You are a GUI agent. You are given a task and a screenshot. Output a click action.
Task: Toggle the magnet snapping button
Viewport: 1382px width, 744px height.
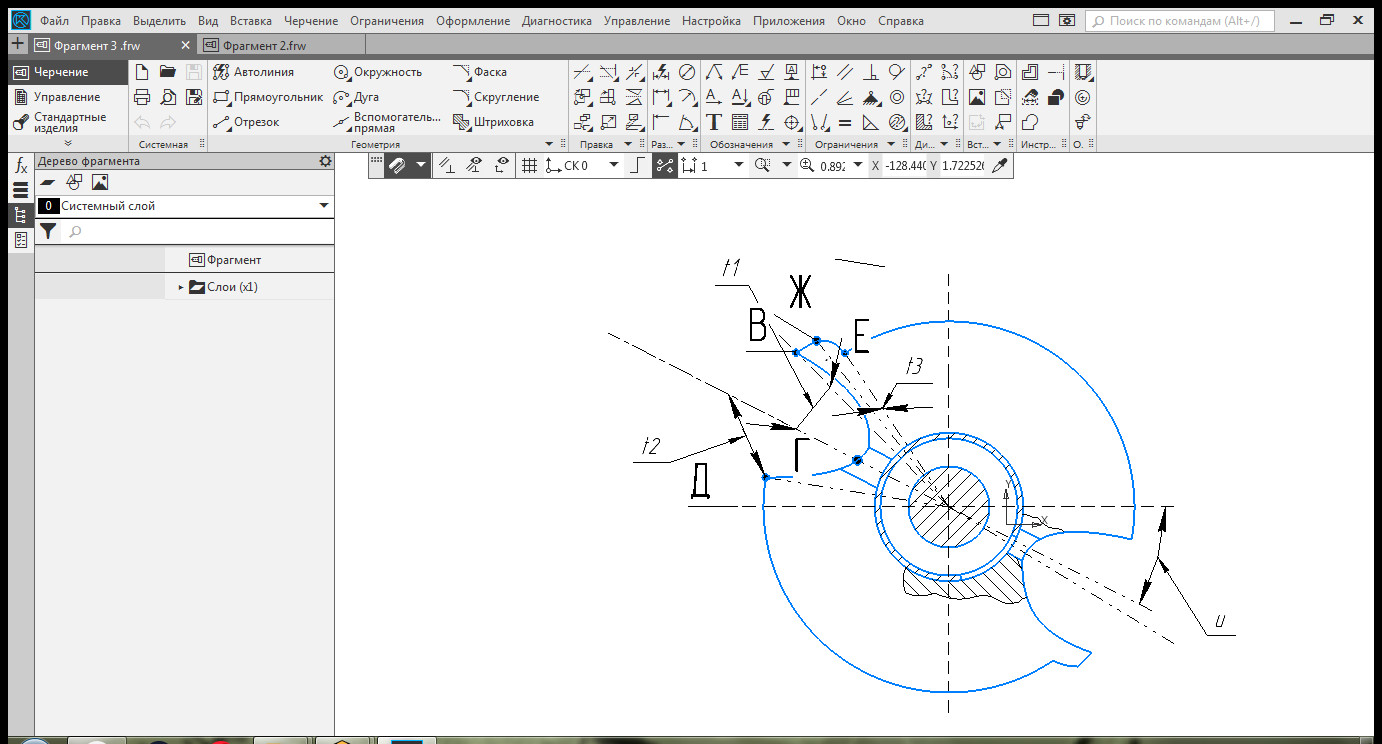click(x=397, y=166)
